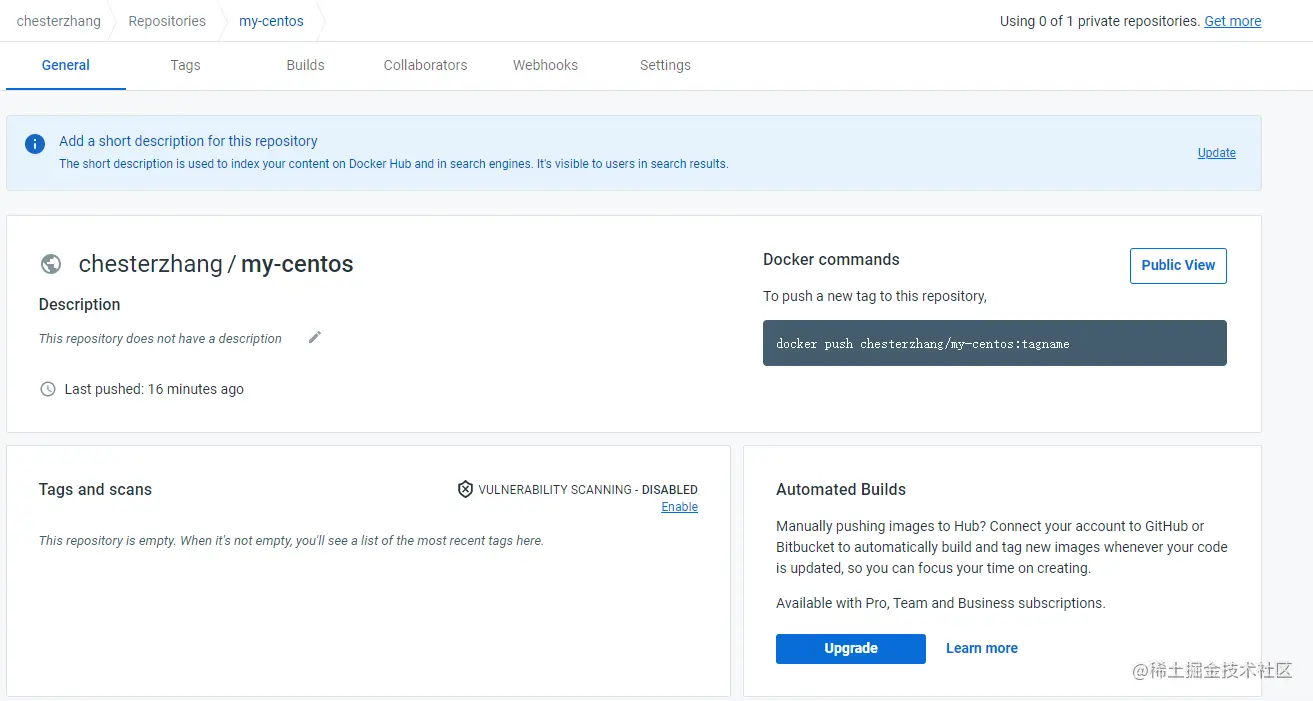1313x701 pixels.
Task: Click the 'Docker commands' heading
Action: point(831,260)
